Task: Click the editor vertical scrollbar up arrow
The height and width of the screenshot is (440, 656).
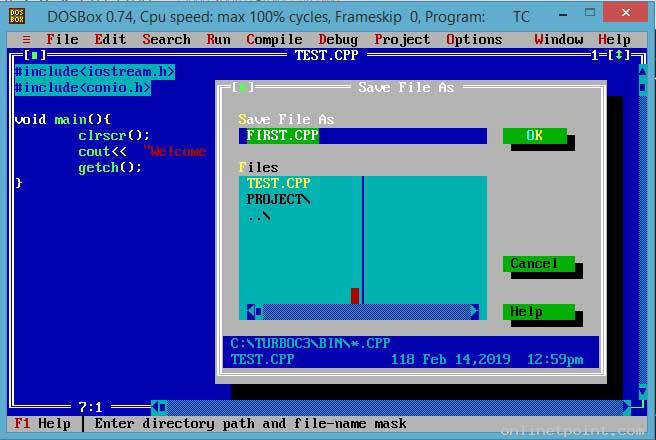Action: coord(643,72)
